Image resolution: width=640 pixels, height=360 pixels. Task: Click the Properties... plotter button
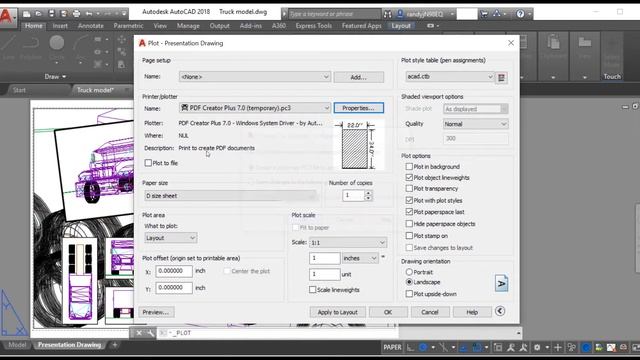(359, 108)
